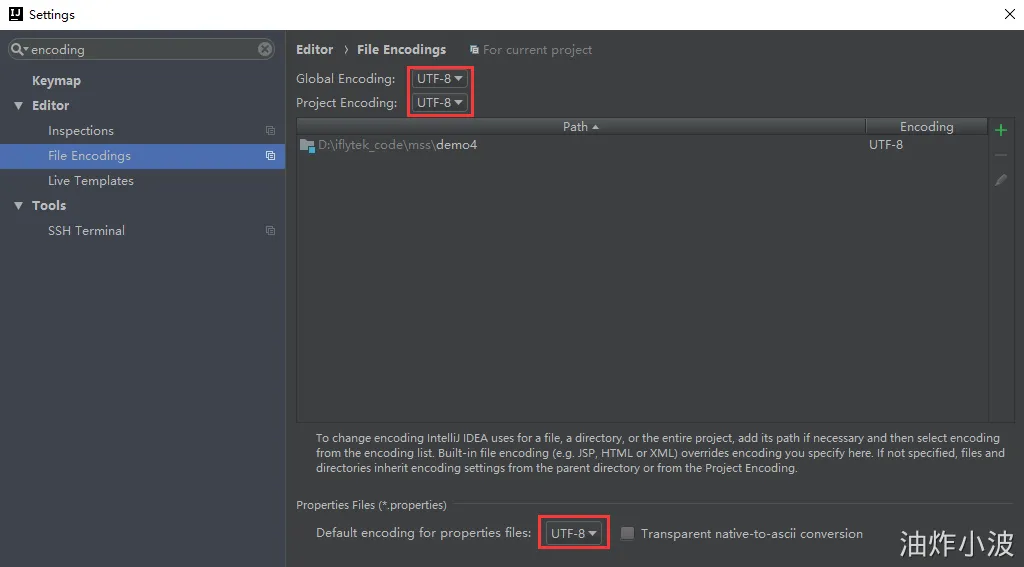Select Live Templates in the settings tree

90,180
